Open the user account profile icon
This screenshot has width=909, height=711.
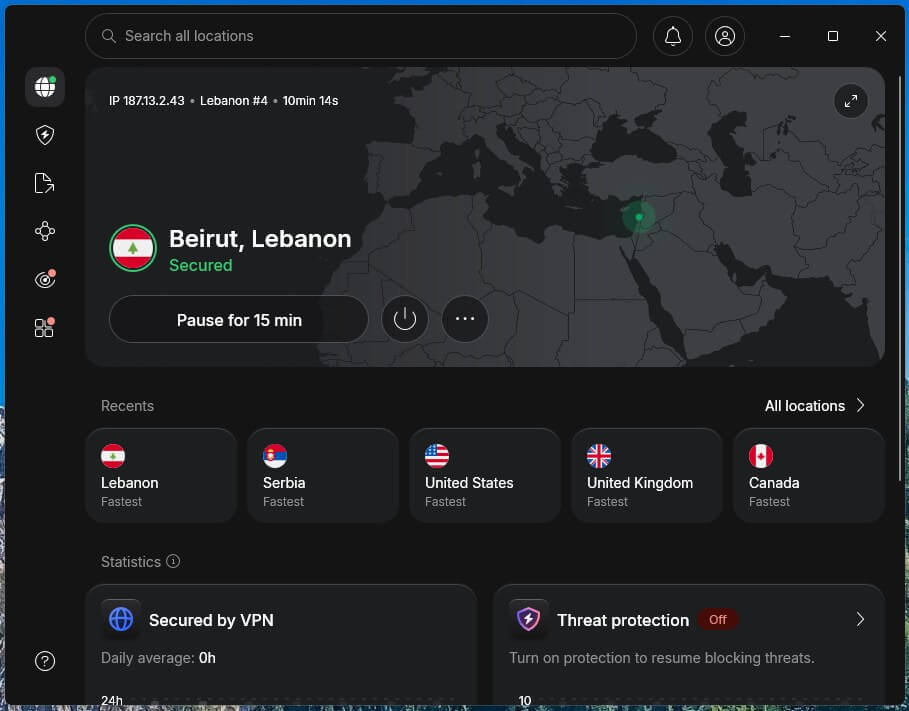(725, 36)
